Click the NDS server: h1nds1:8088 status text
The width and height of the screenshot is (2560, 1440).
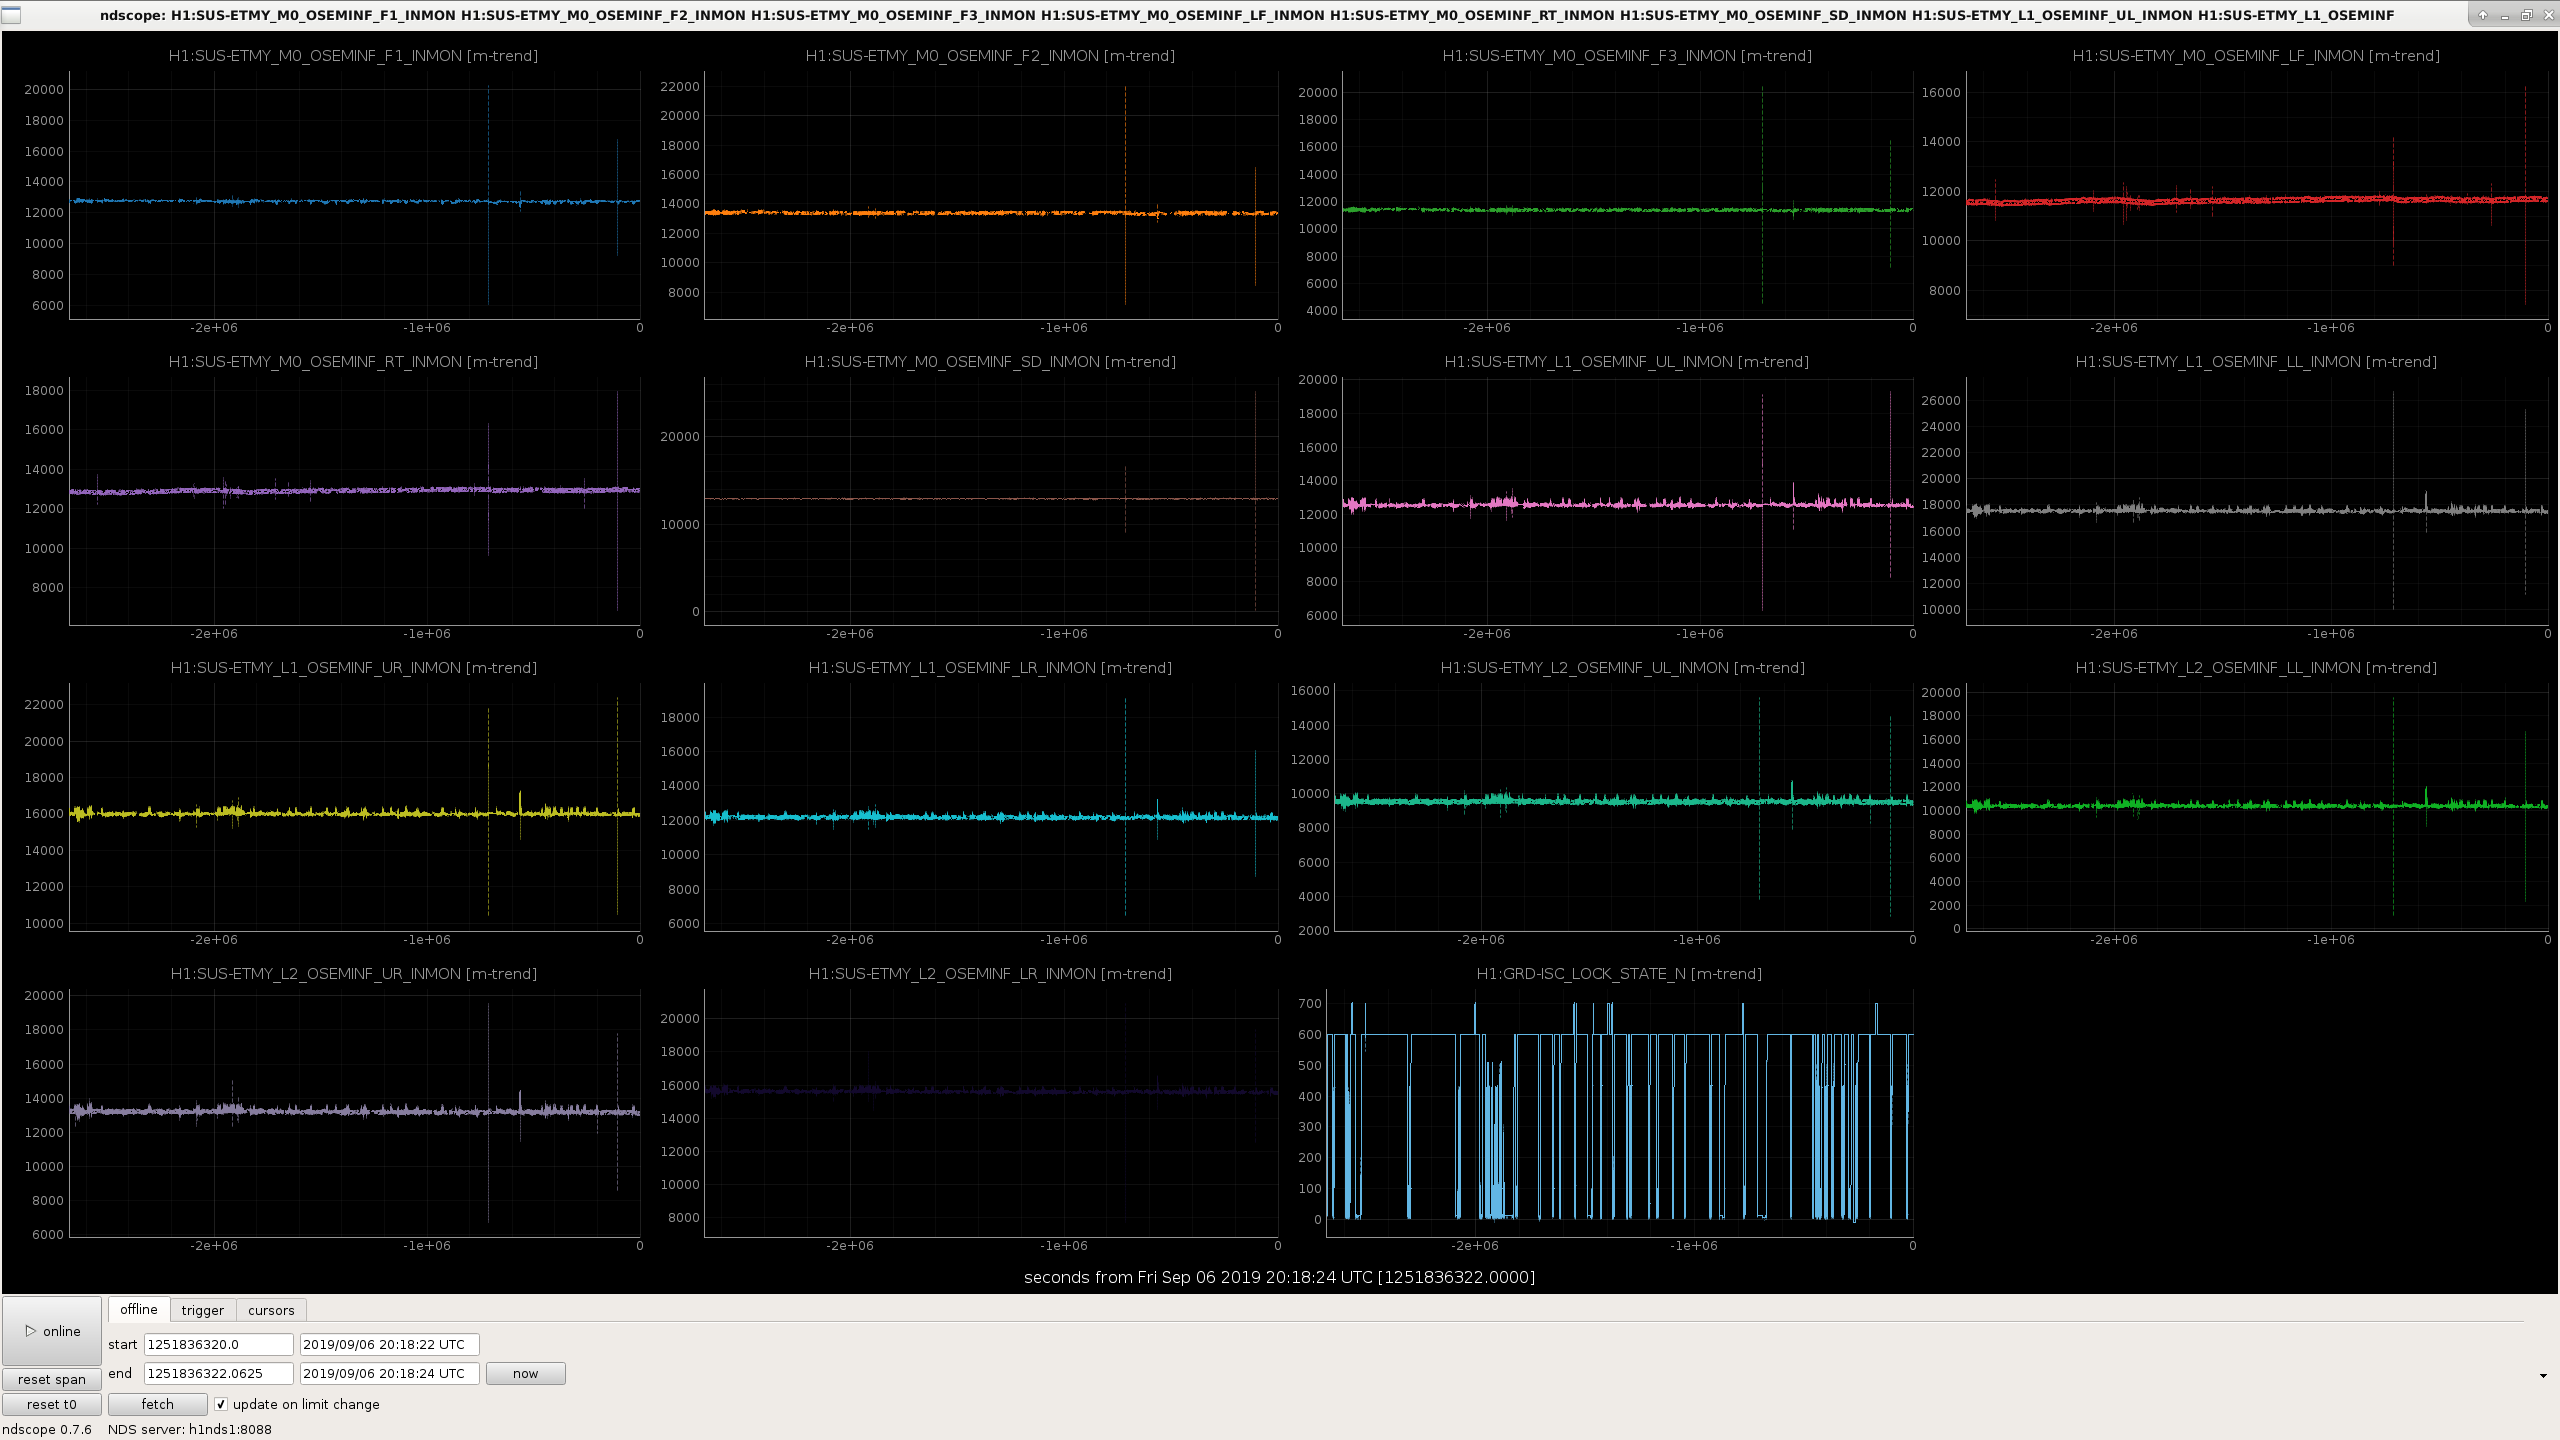[x=190, y=1429]
